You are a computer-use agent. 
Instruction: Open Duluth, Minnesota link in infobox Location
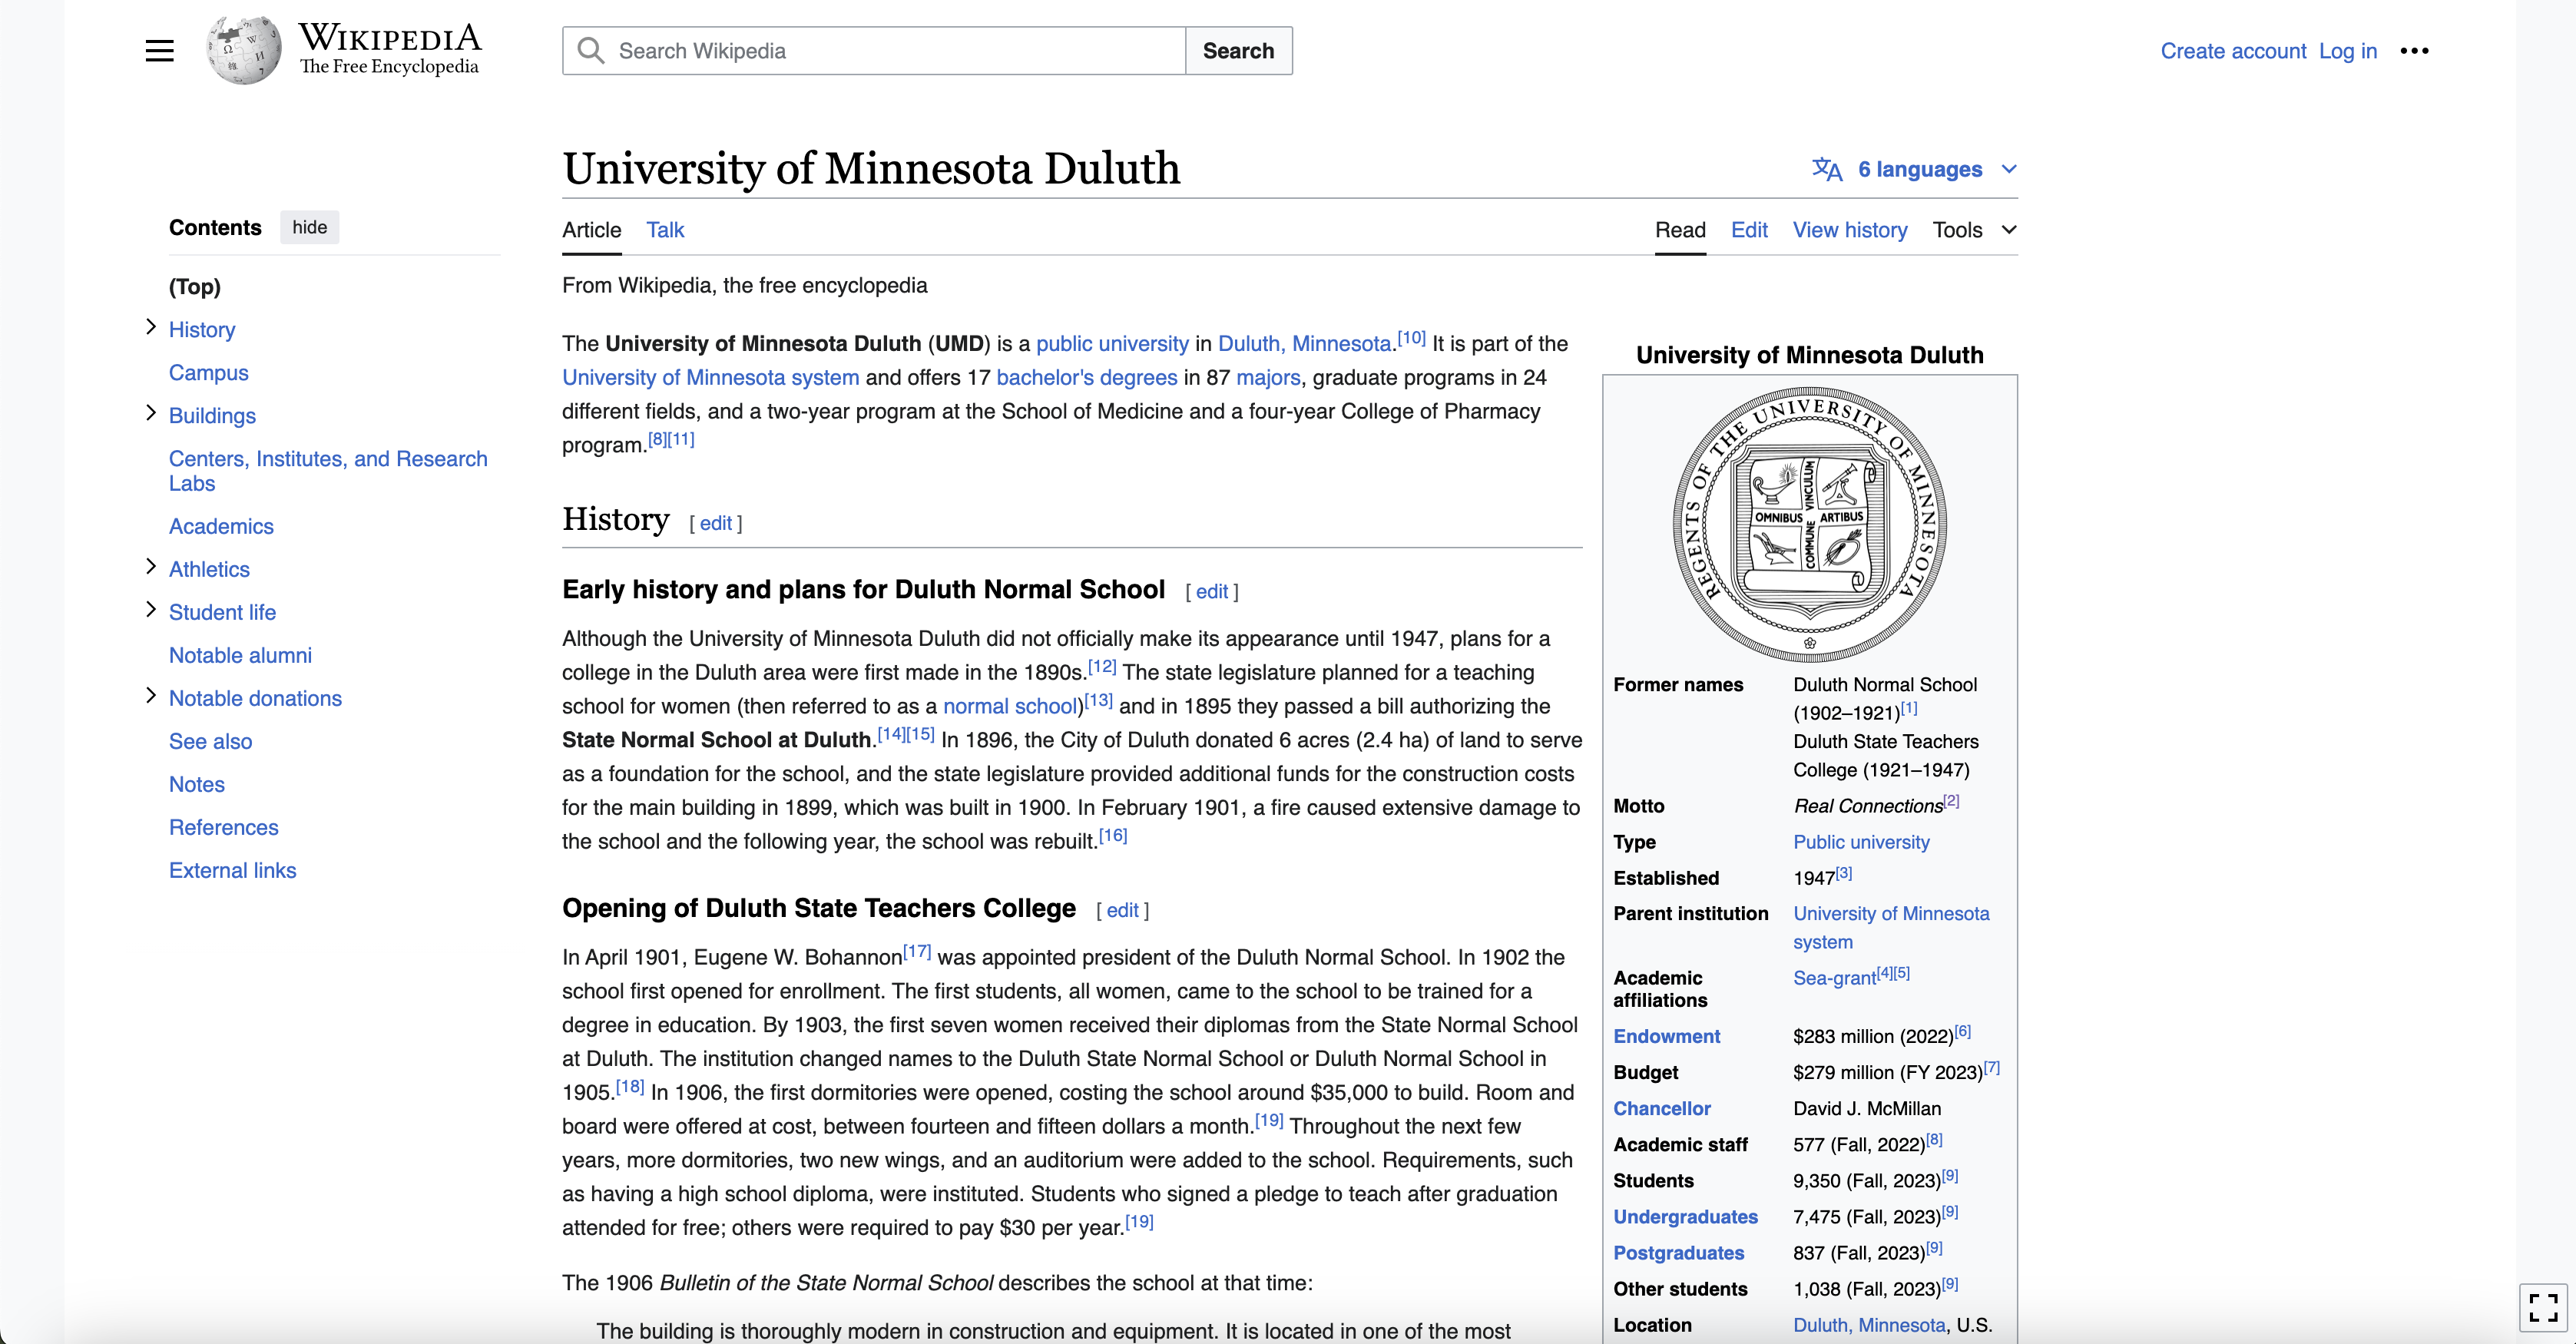1869,1325
